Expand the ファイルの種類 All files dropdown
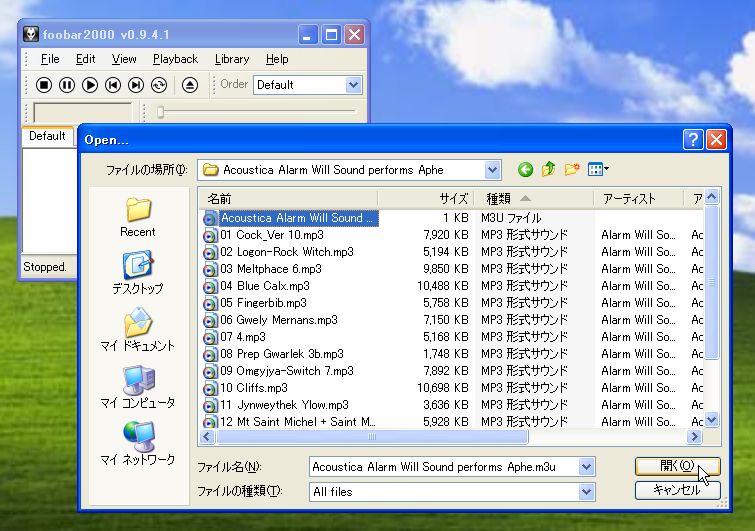Screen dimensions: 755x531 (586, 492)
